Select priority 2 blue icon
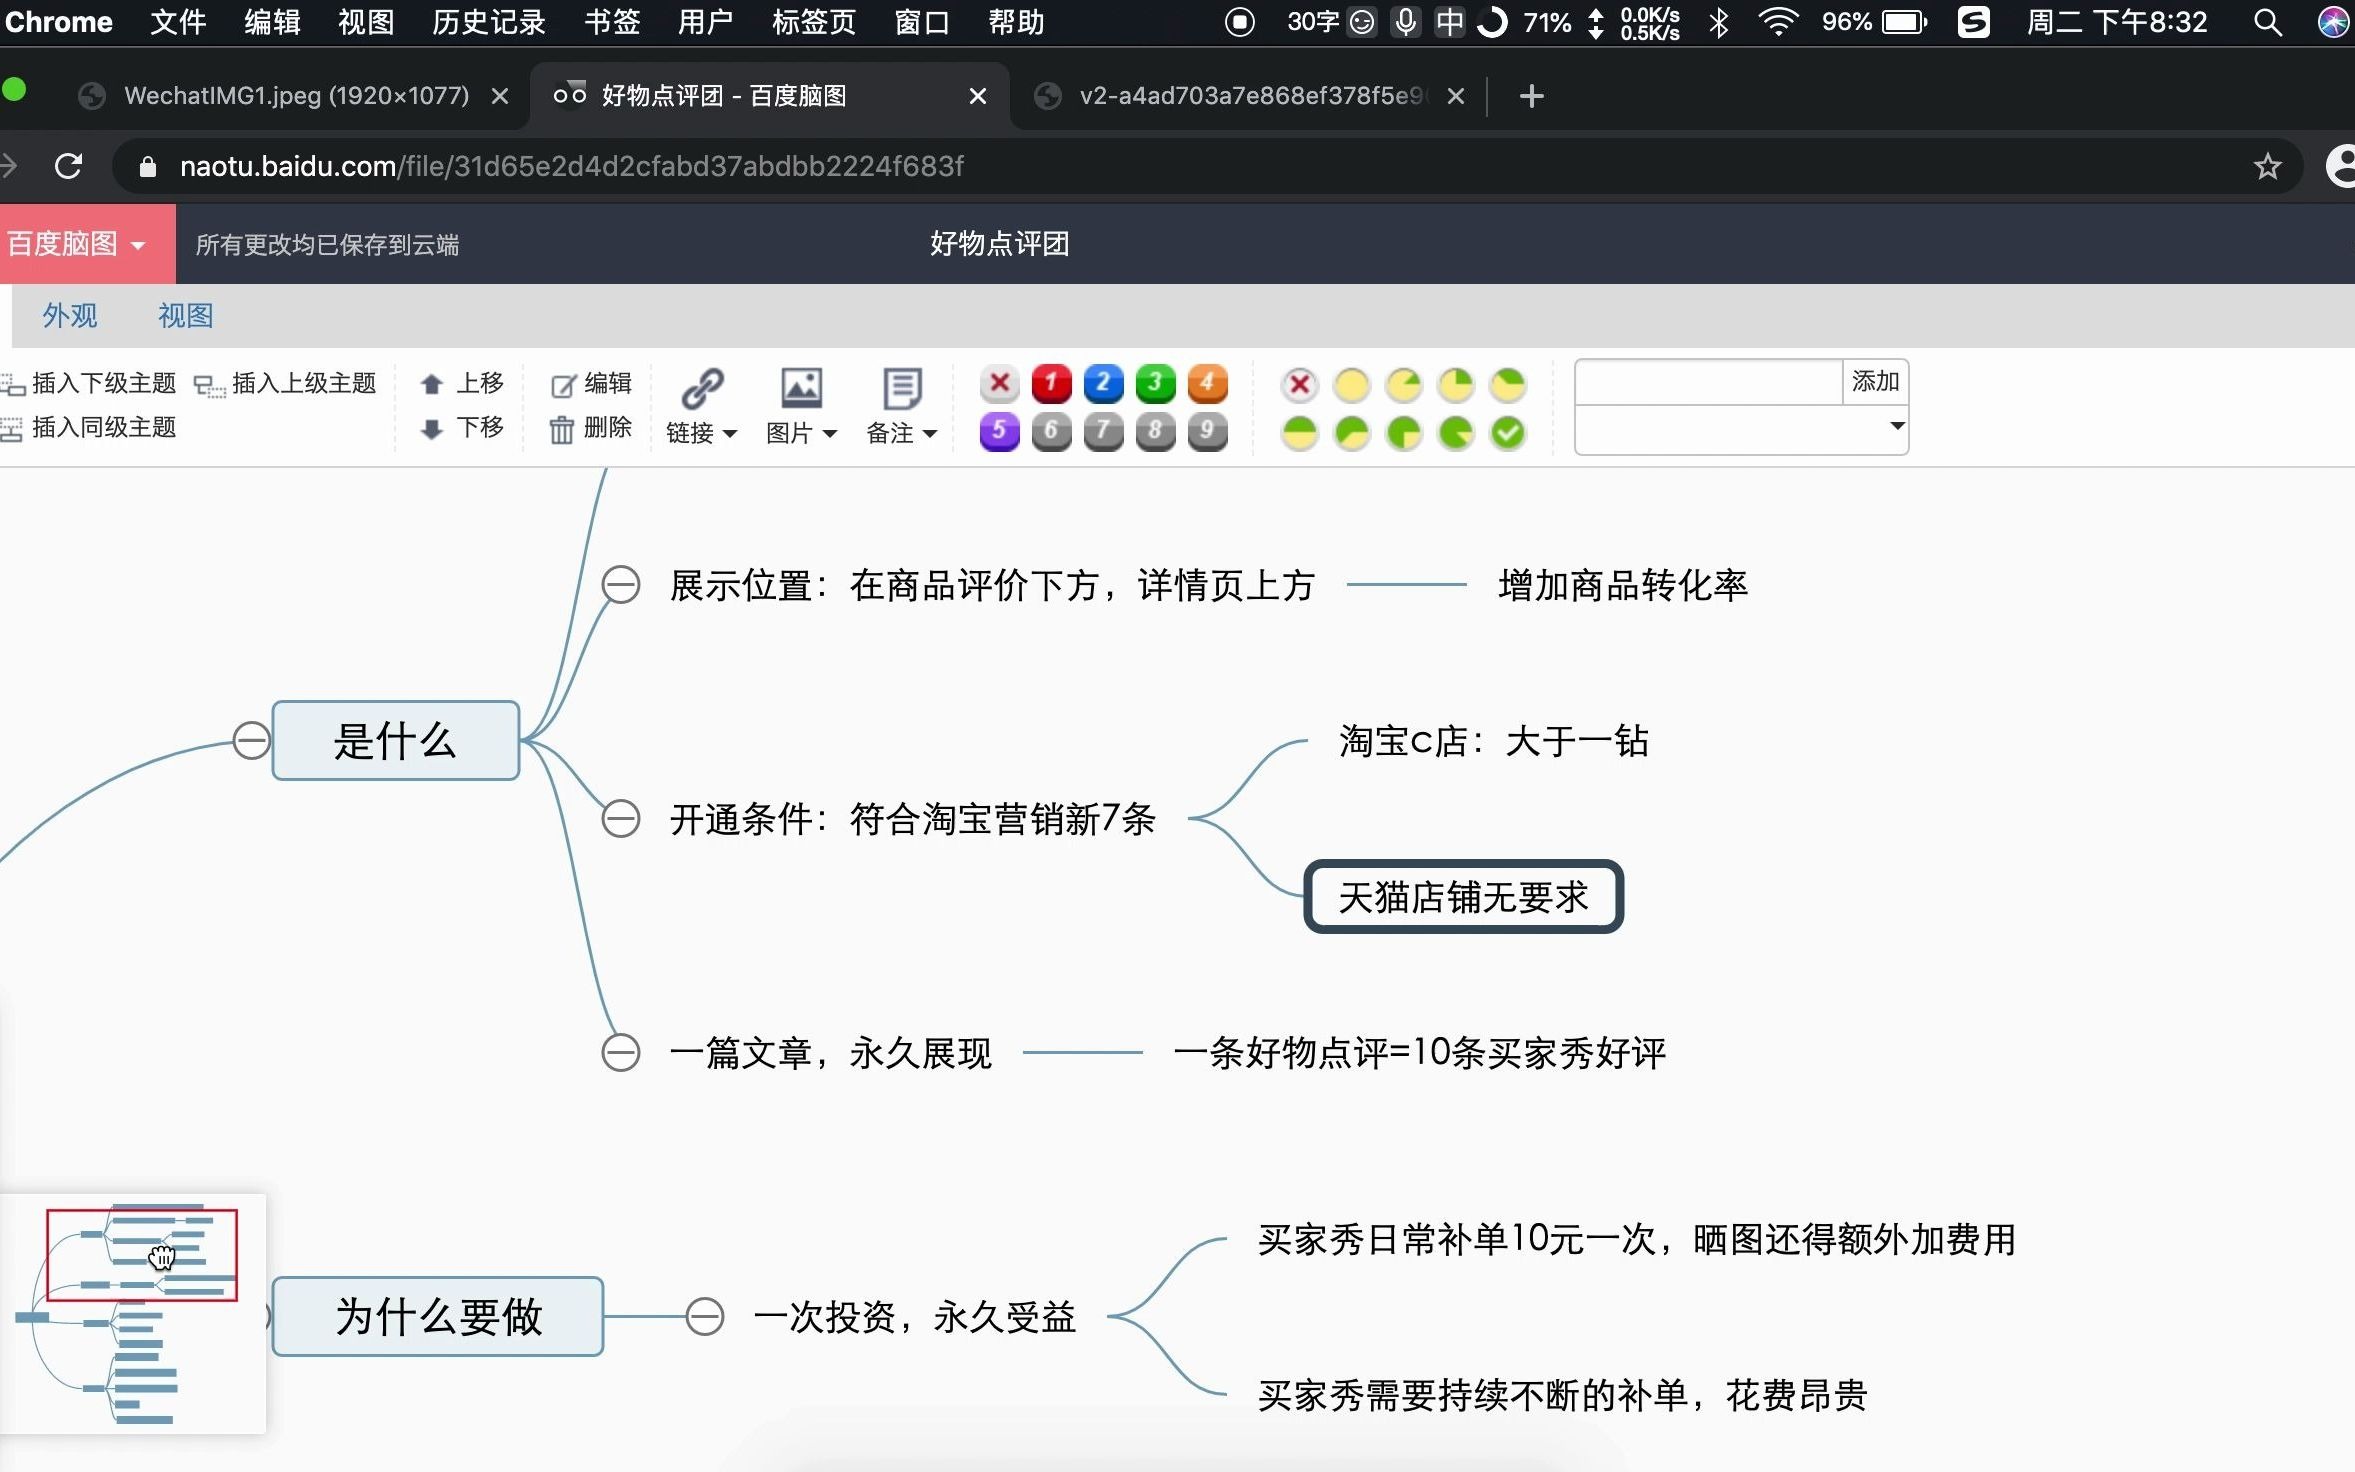The image size is (2355, 1472). pyautogui.click(x=1103, y=383)
